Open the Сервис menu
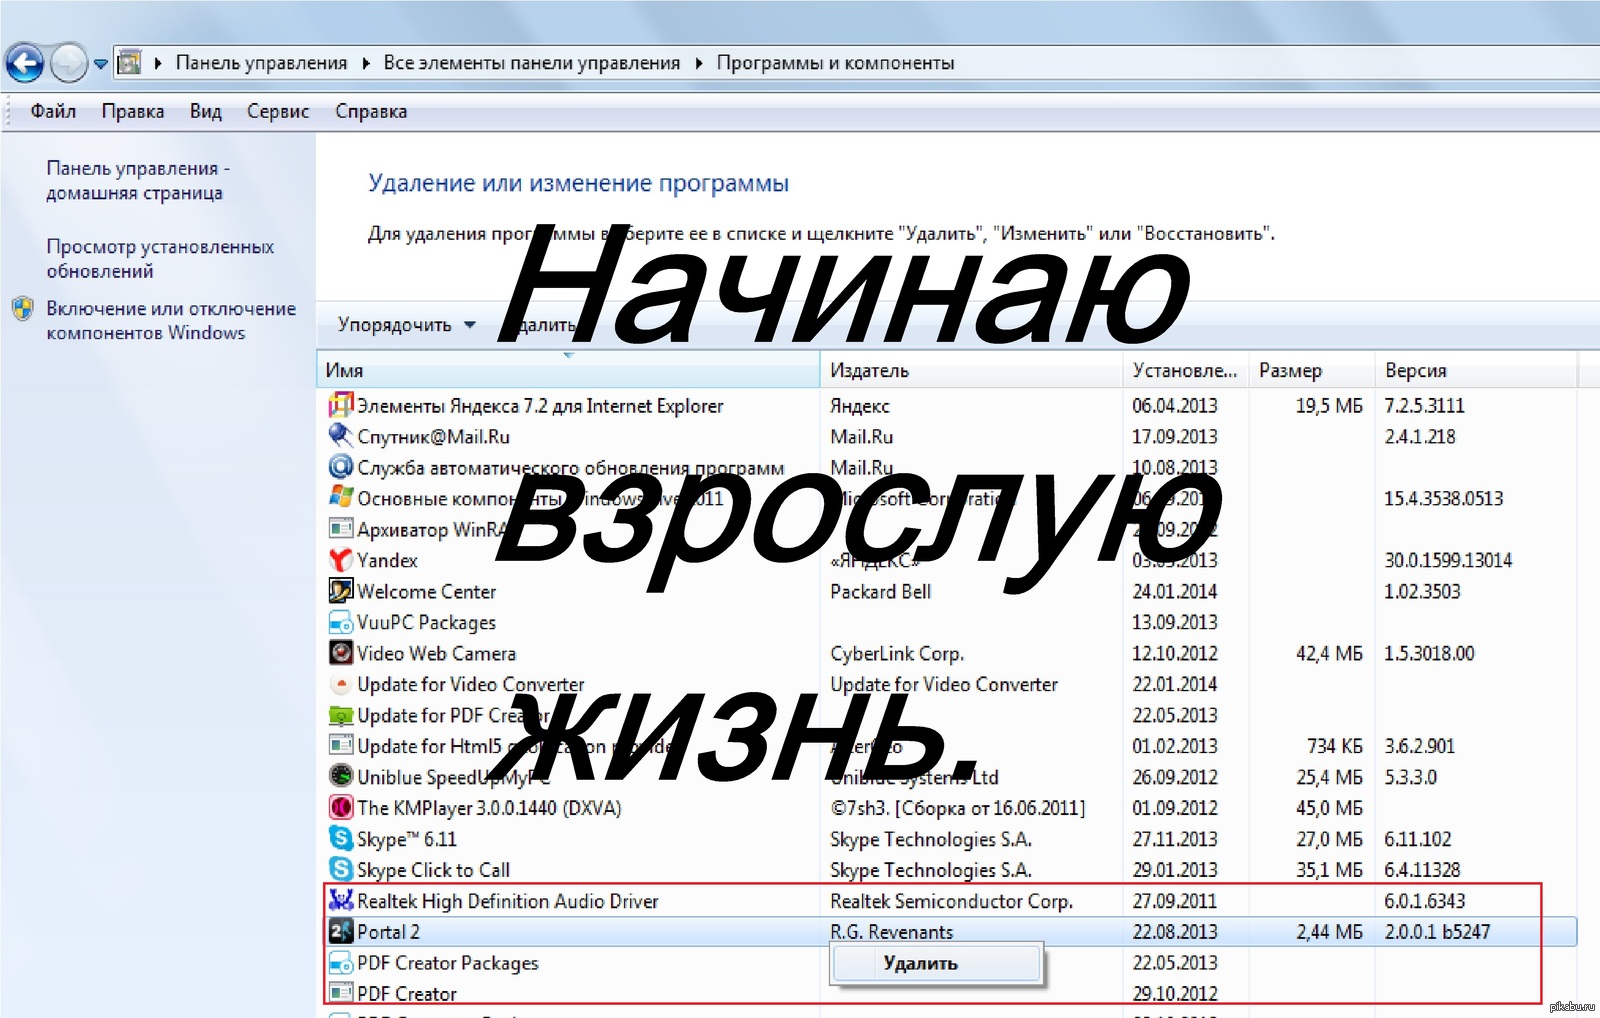This screenshot has height=1018, width=1600. pos(277,111)
